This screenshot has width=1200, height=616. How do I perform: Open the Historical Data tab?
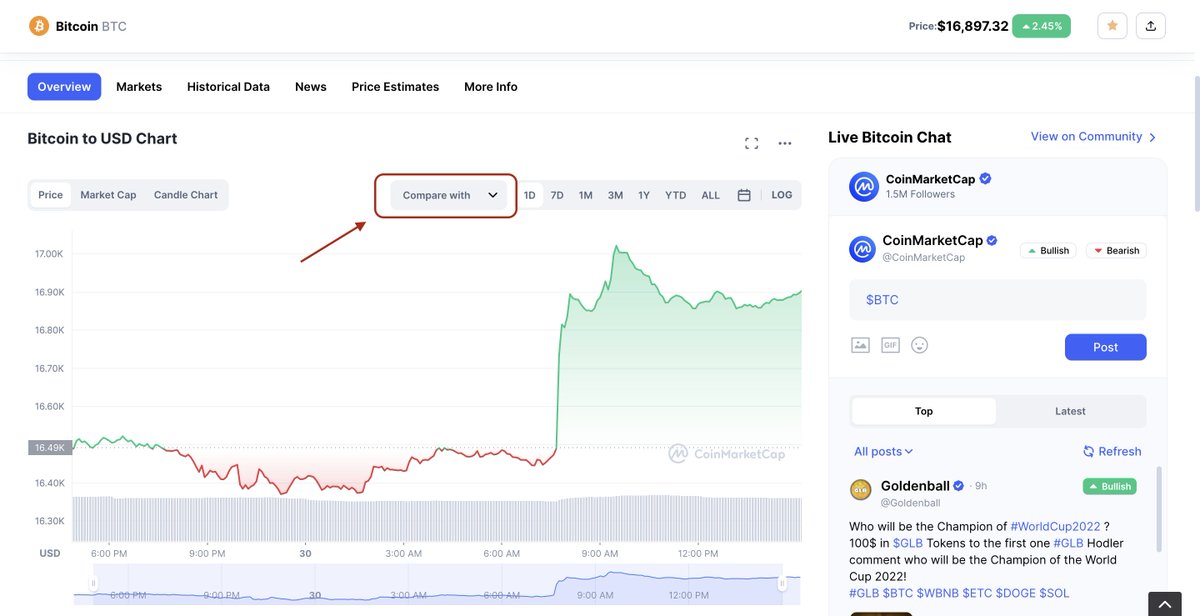pyautogui.click(x=228, y=87)
